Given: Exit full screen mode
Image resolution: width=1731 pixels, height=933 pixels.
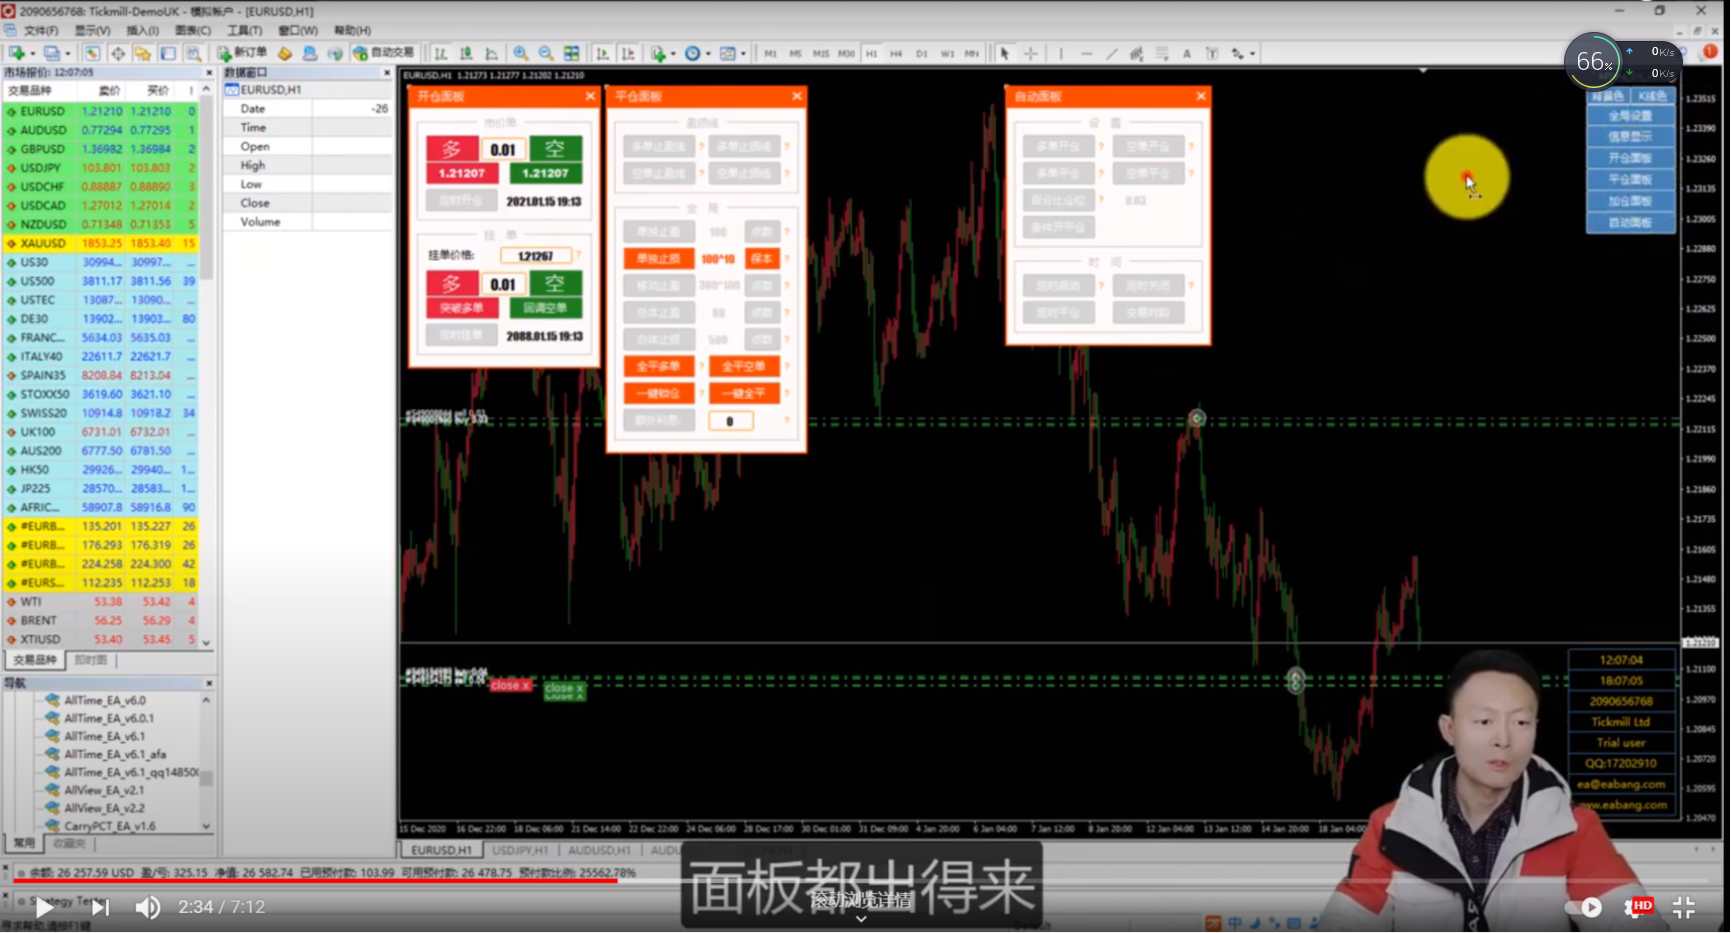Looking at the screenshot, I should [x=1684, y=907].
